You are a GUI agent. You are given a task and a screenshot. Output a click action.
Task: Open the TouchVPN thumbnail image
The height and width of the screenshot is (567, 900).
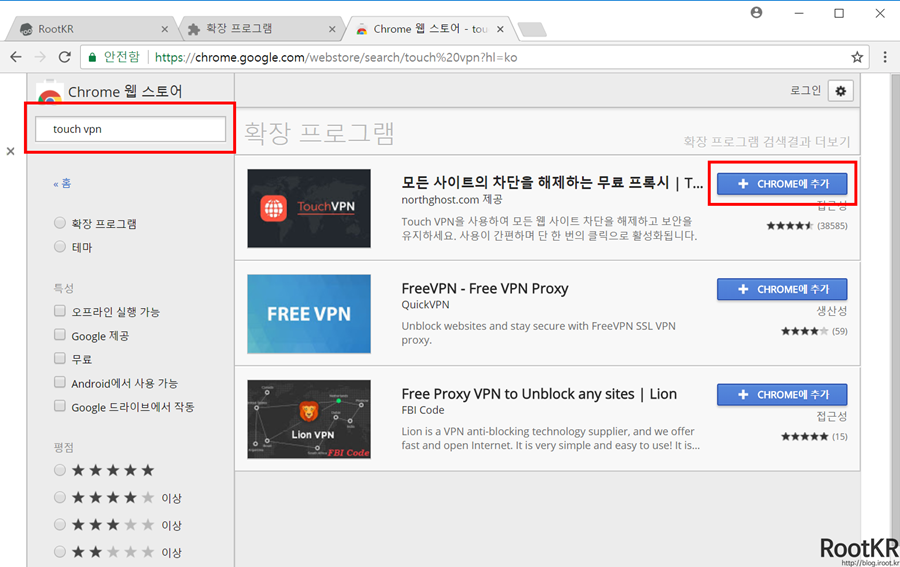coord(309,208)
